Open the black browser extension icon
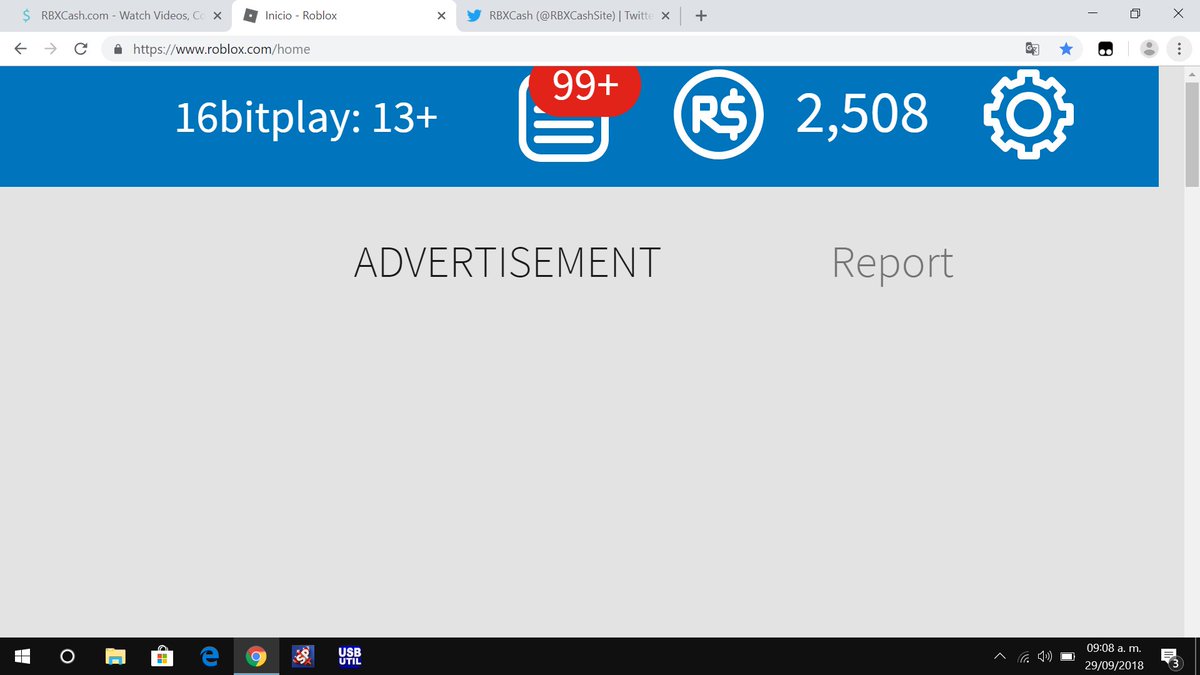This screenshot has height=675, width=1200. (x=1105, y=49)
